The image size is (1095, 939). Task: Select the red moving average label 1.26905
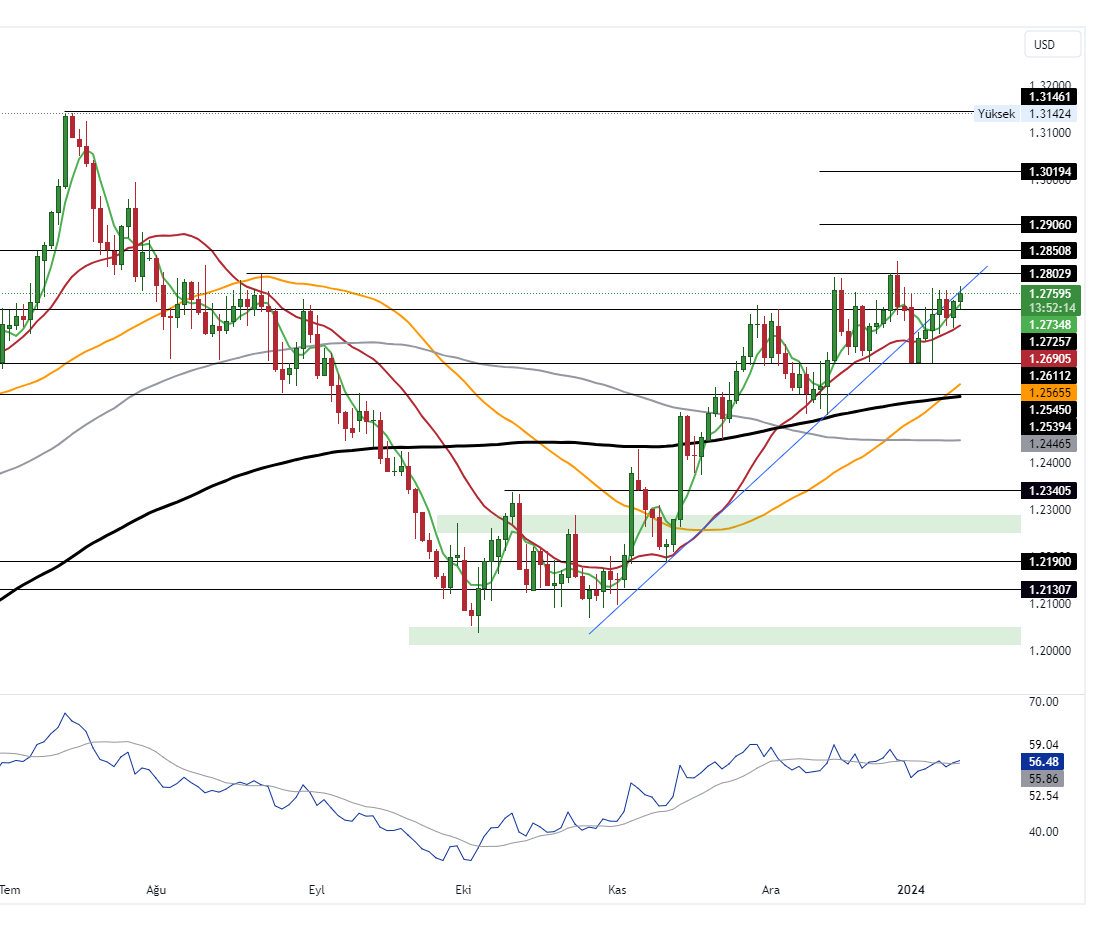click(1047, 358)
